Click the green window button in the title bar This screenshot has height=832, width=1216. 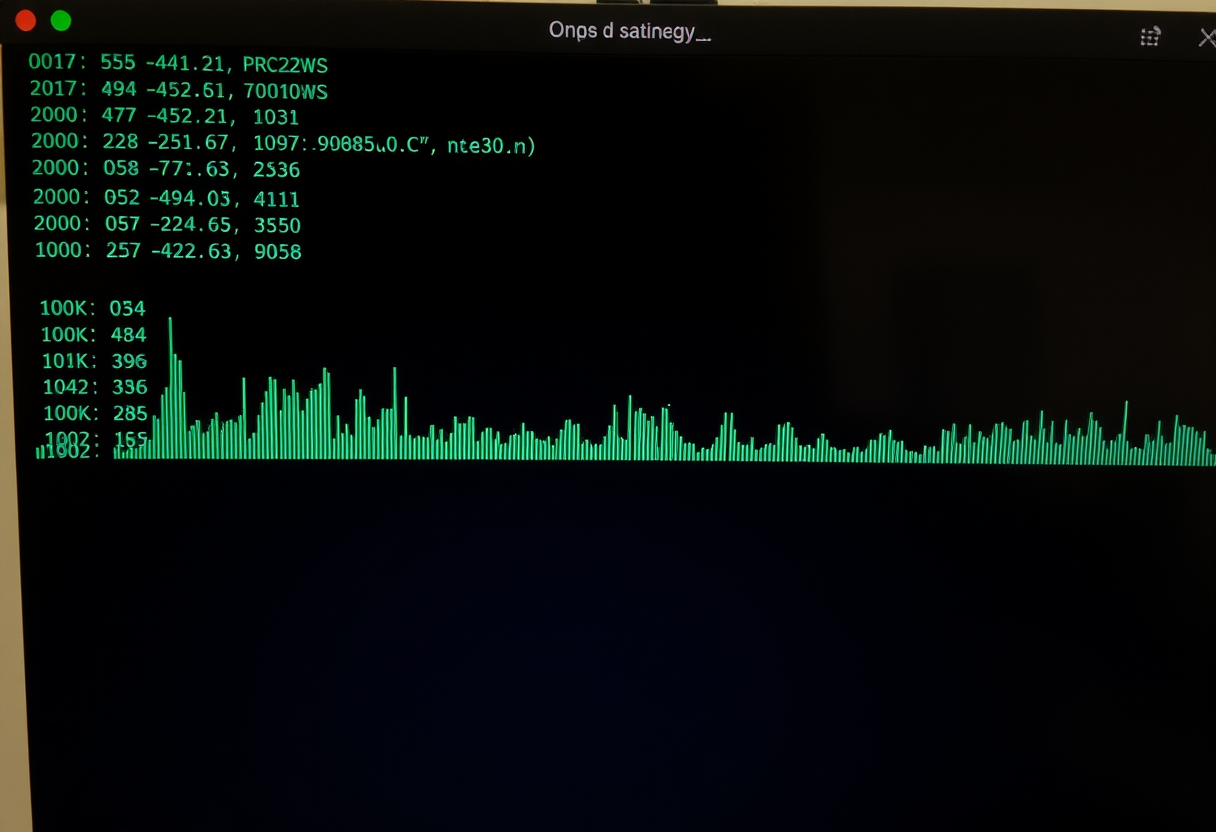(61, 20)
